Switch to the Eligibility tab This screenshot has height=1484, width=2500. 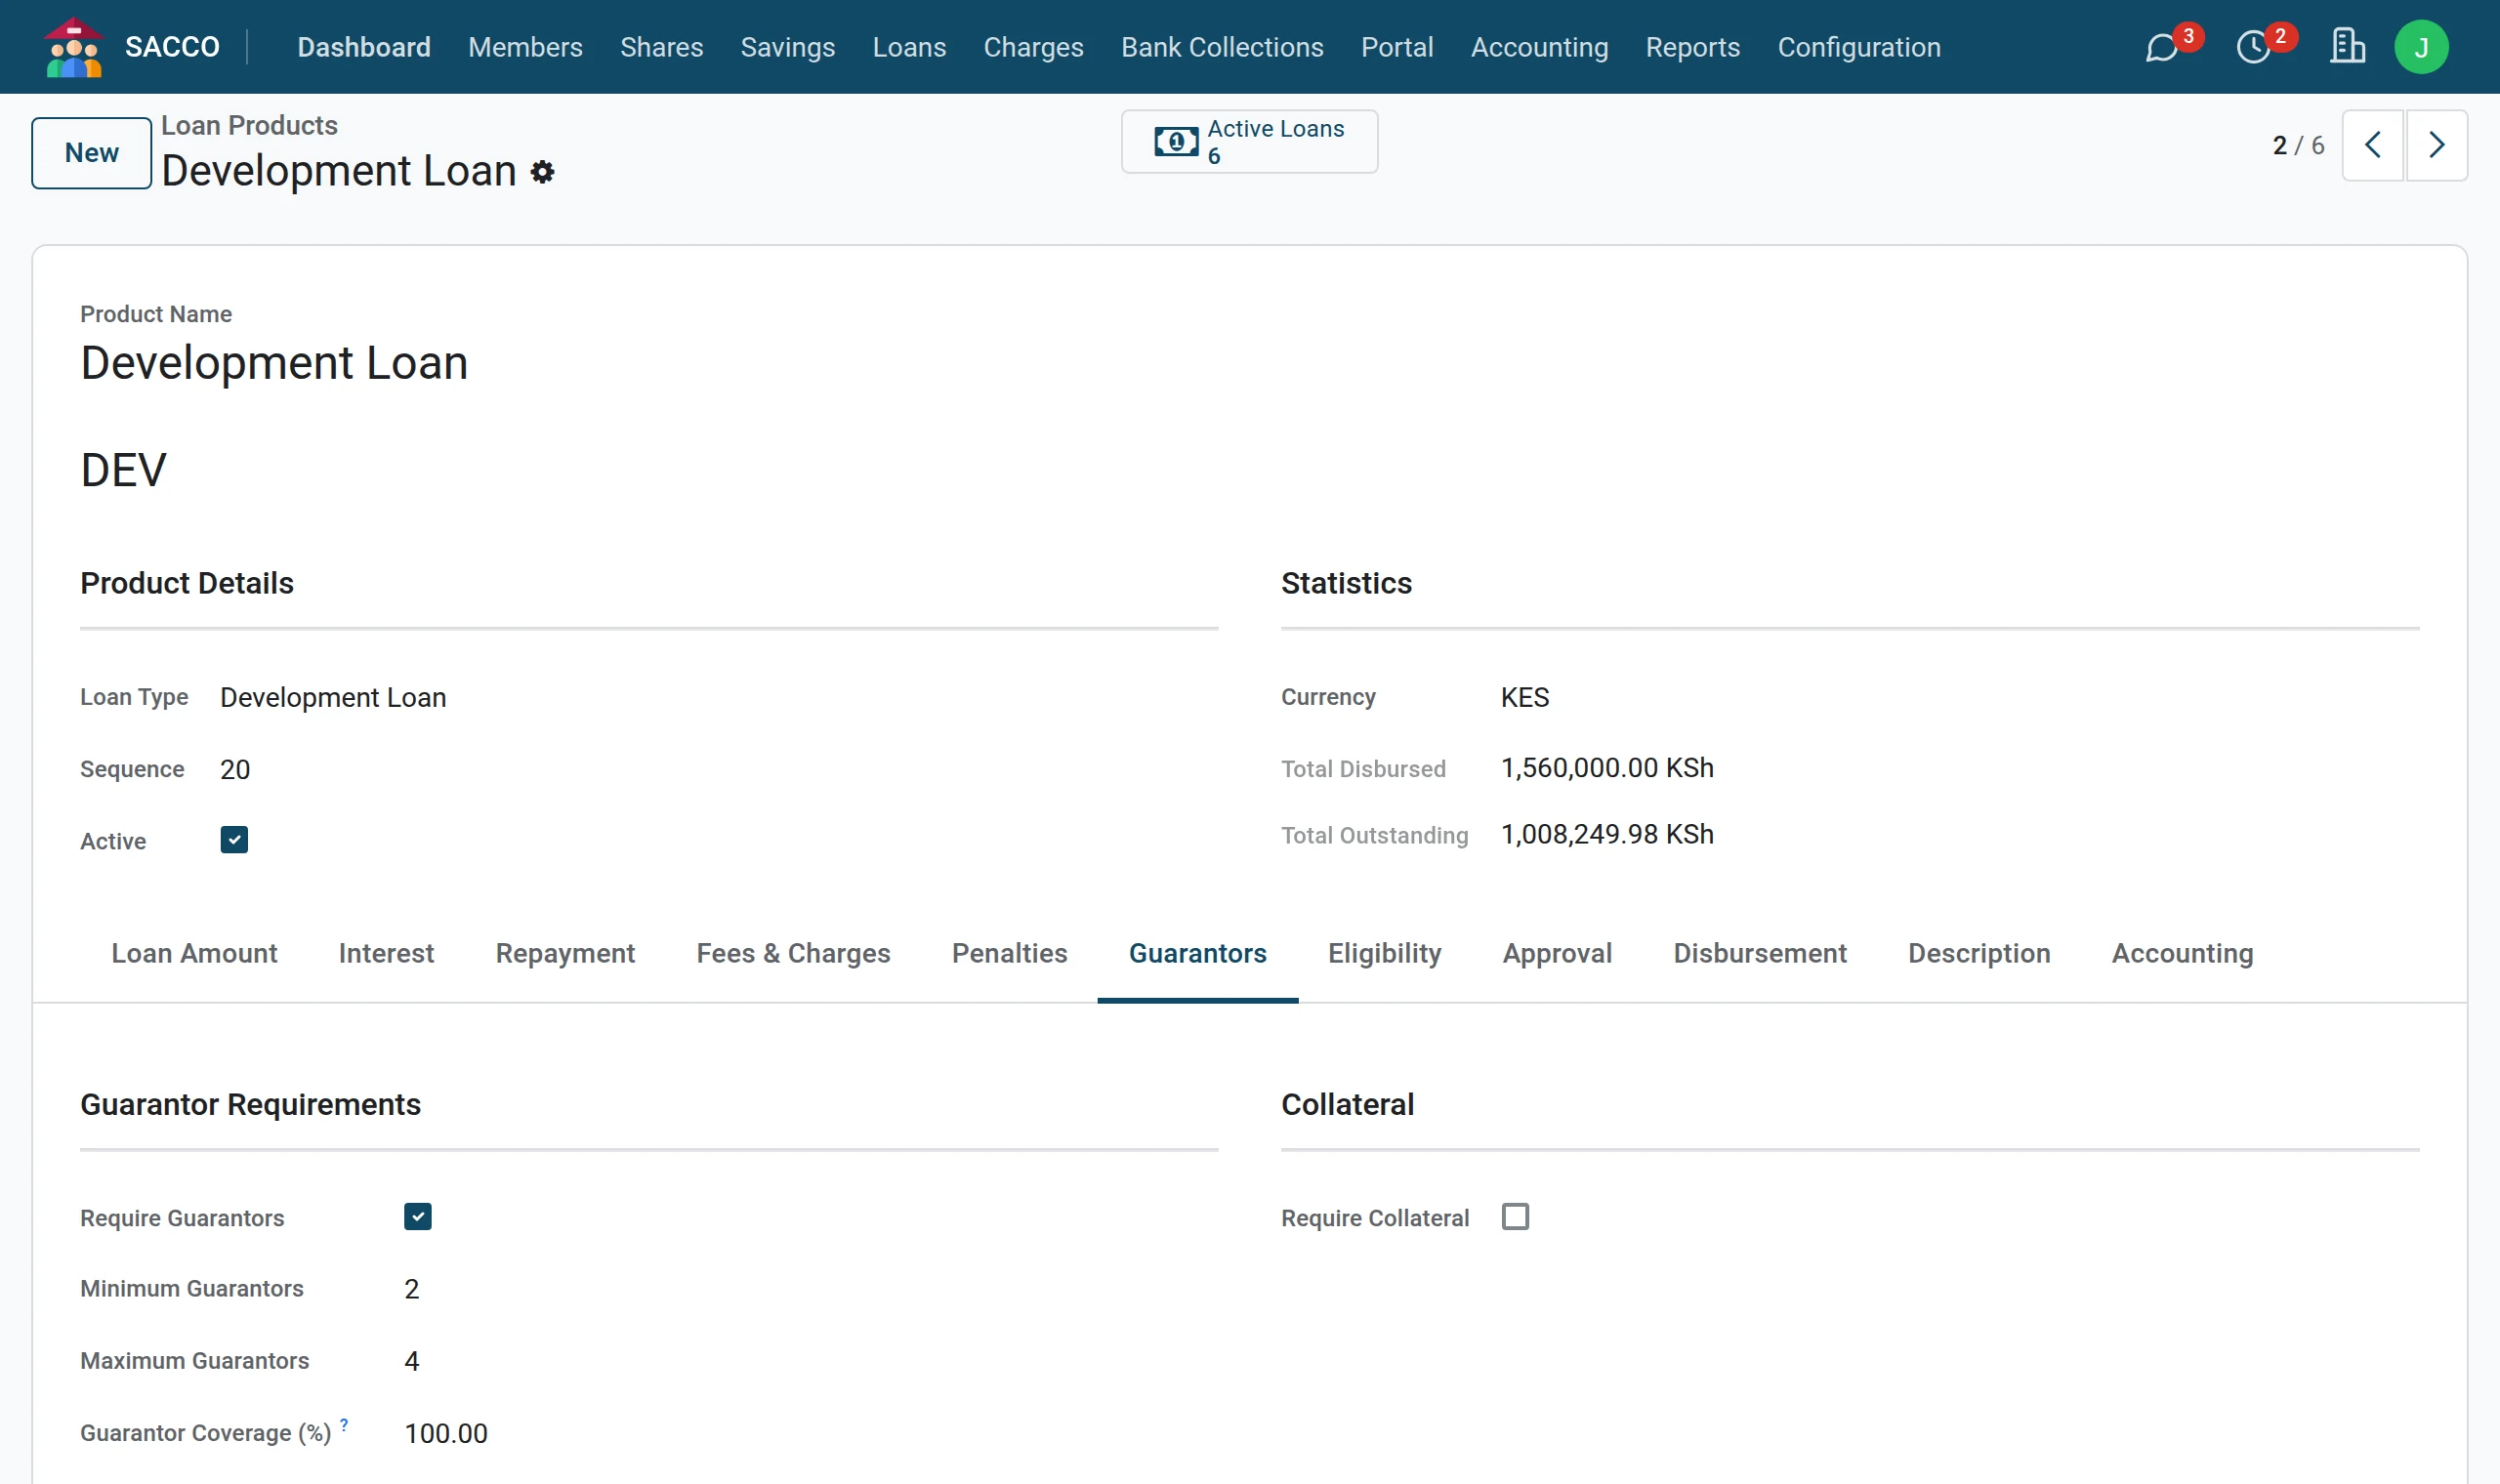click(1384, 953)
